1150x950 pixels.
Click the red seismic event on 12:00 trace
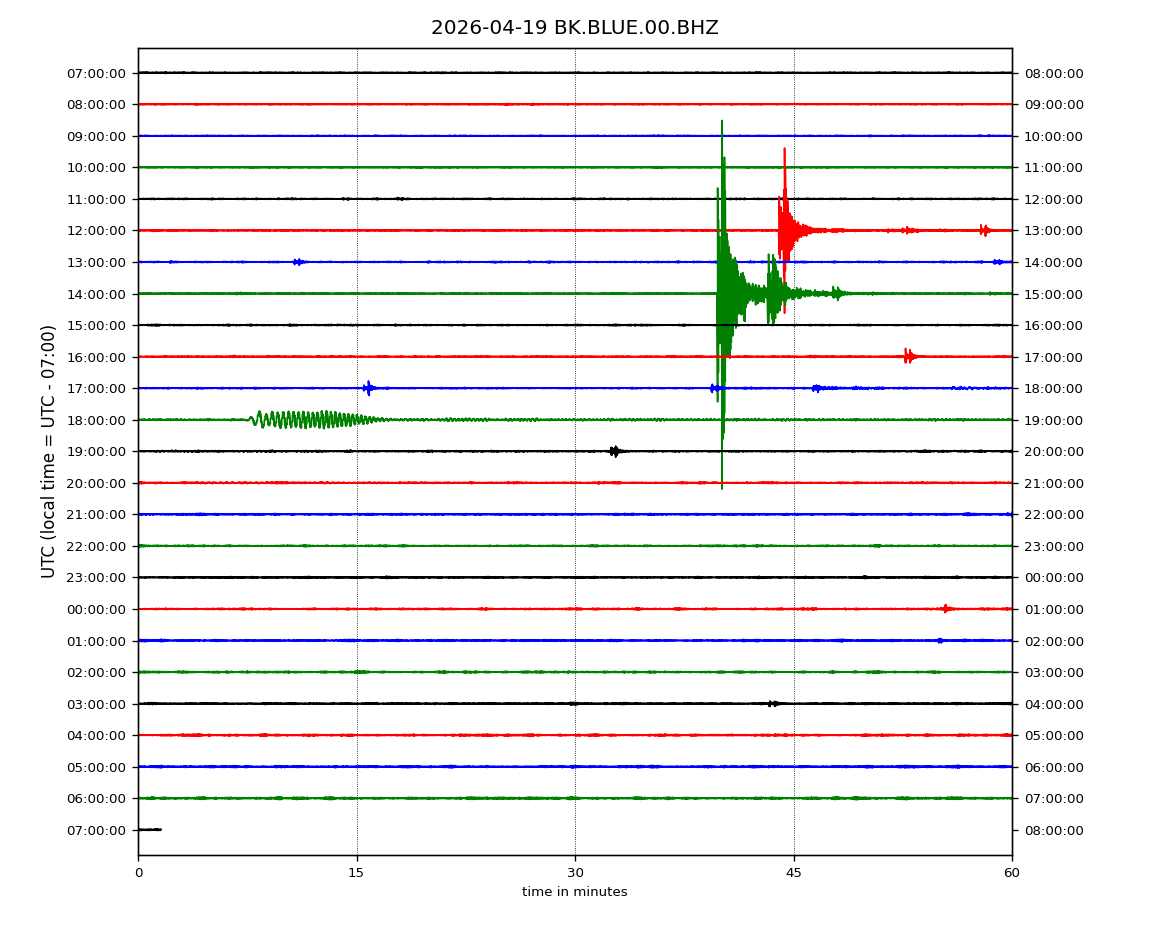point(786,230)
